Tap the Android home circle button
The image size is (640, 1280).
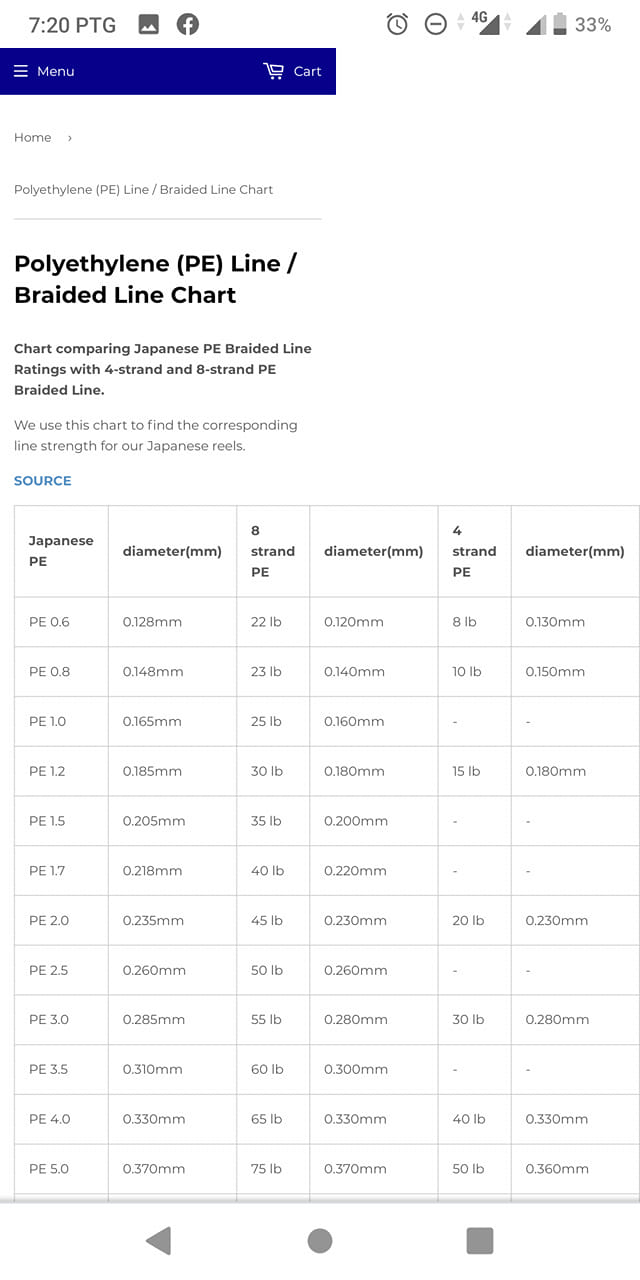point(320,1241)
